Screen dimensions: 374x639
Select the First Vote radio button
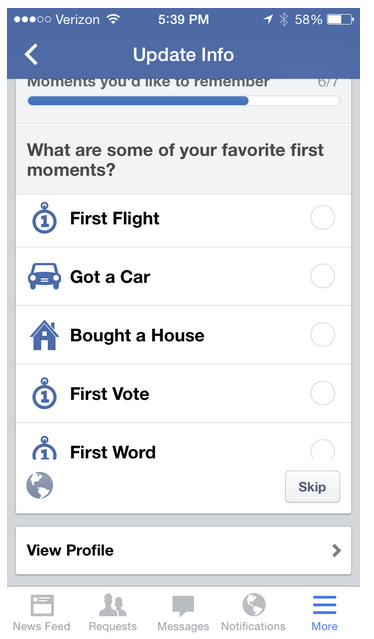(323, 393)
